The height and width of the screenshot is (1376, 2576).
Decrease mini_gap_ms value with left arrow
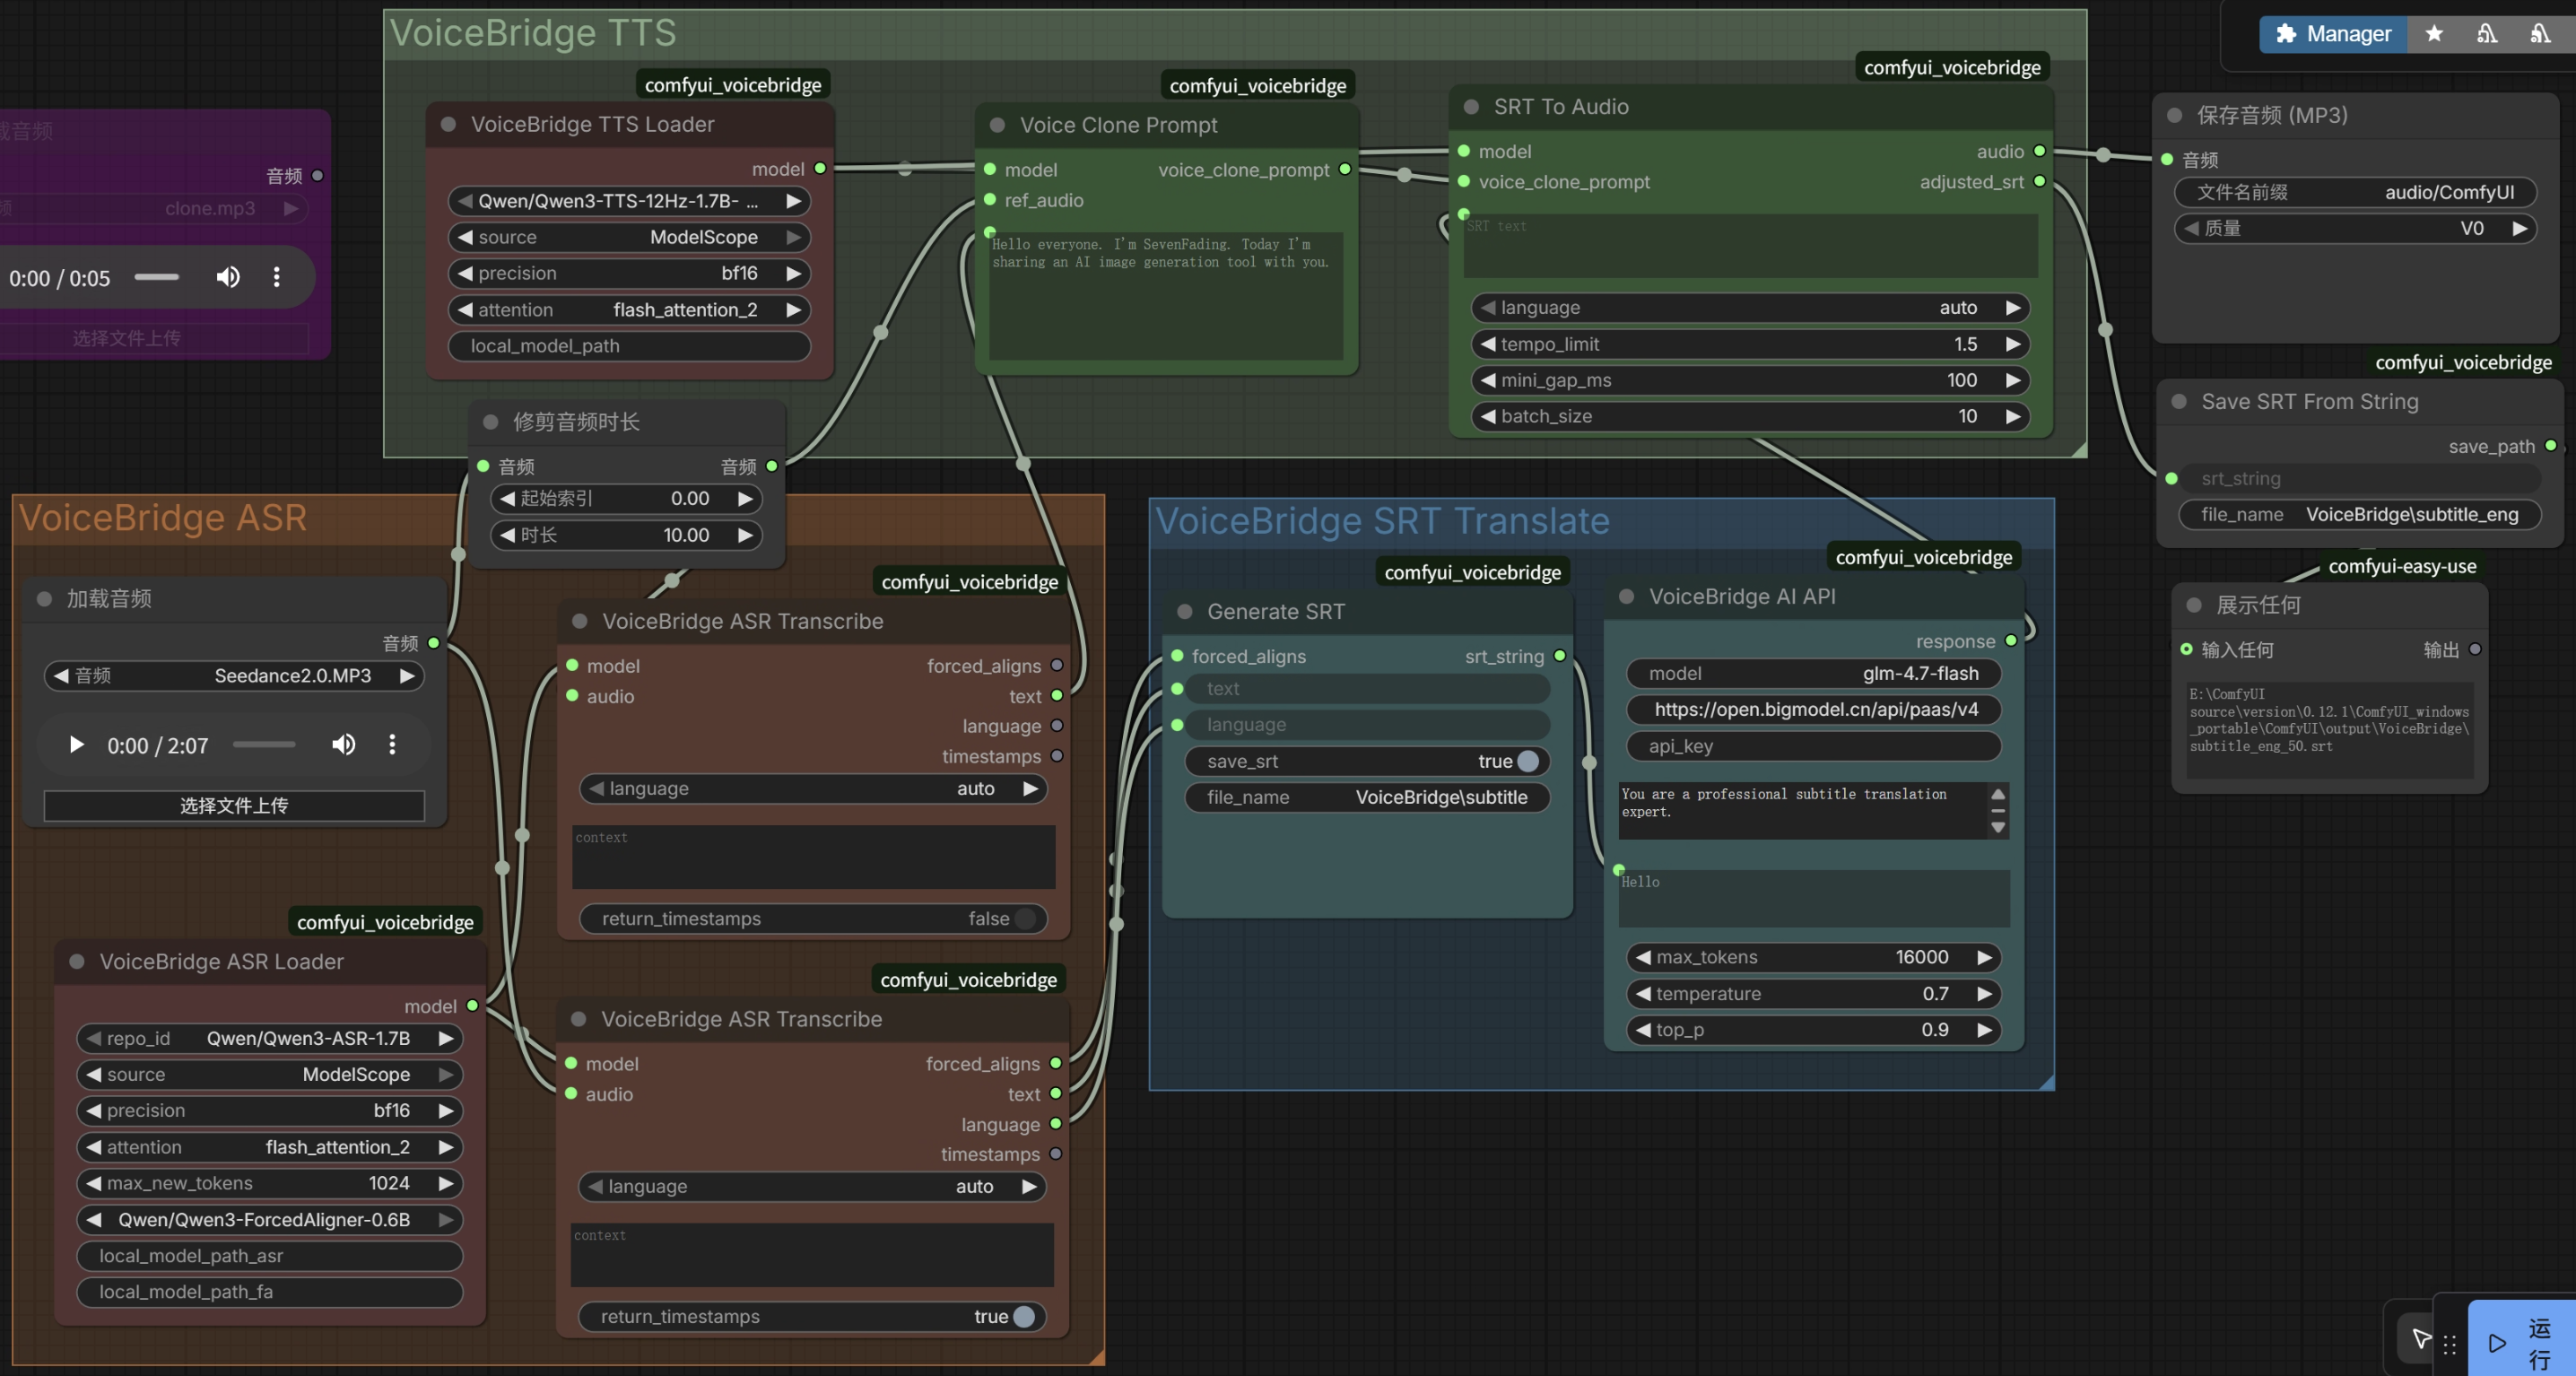(1488, 381)
